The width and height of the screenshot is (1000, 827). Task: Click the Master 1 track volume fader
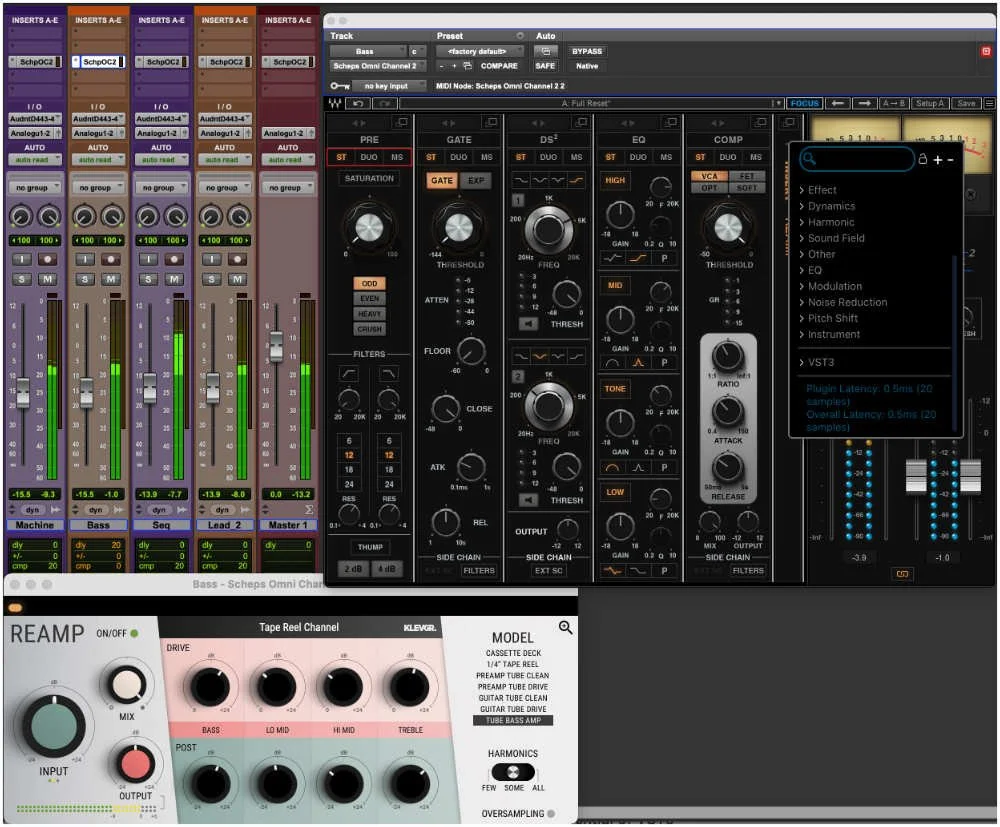[276, 347]
